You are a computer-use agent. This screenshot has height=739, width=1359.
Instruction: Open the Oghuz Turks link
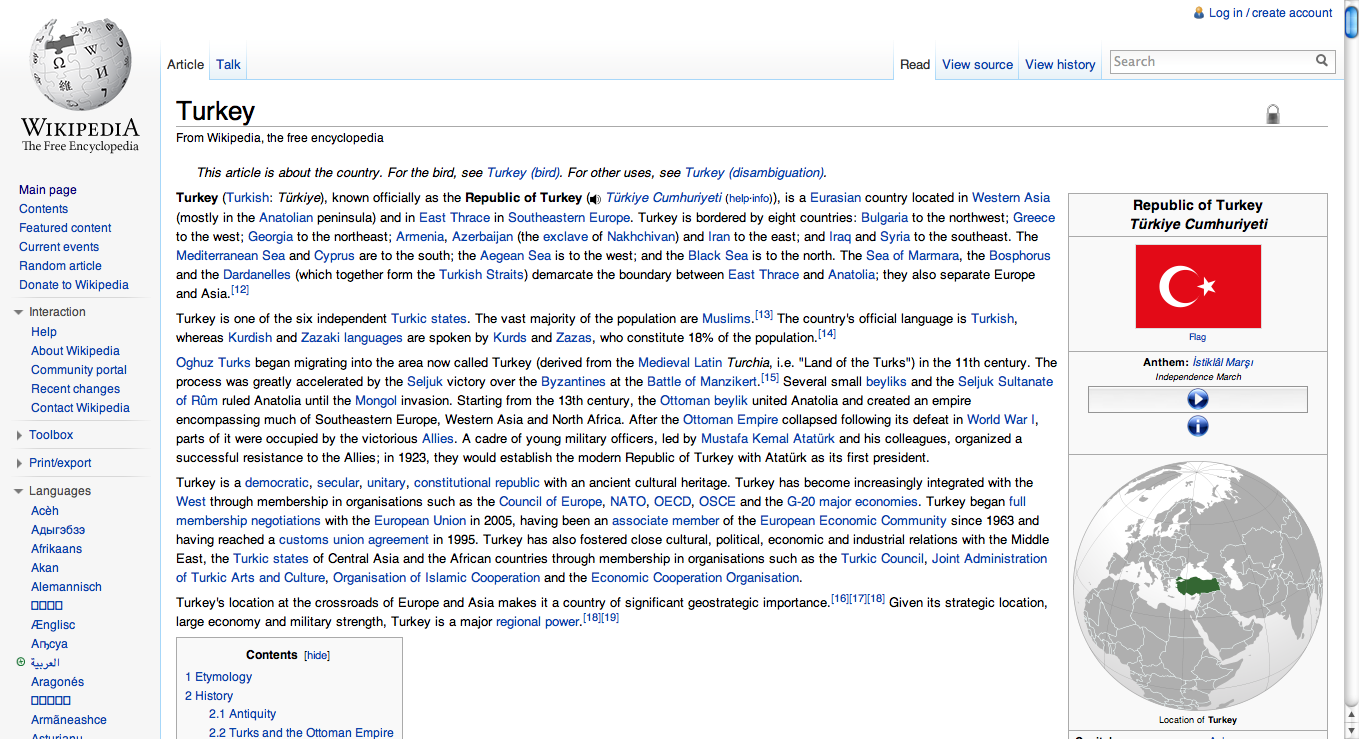click(x=213, y=363)
